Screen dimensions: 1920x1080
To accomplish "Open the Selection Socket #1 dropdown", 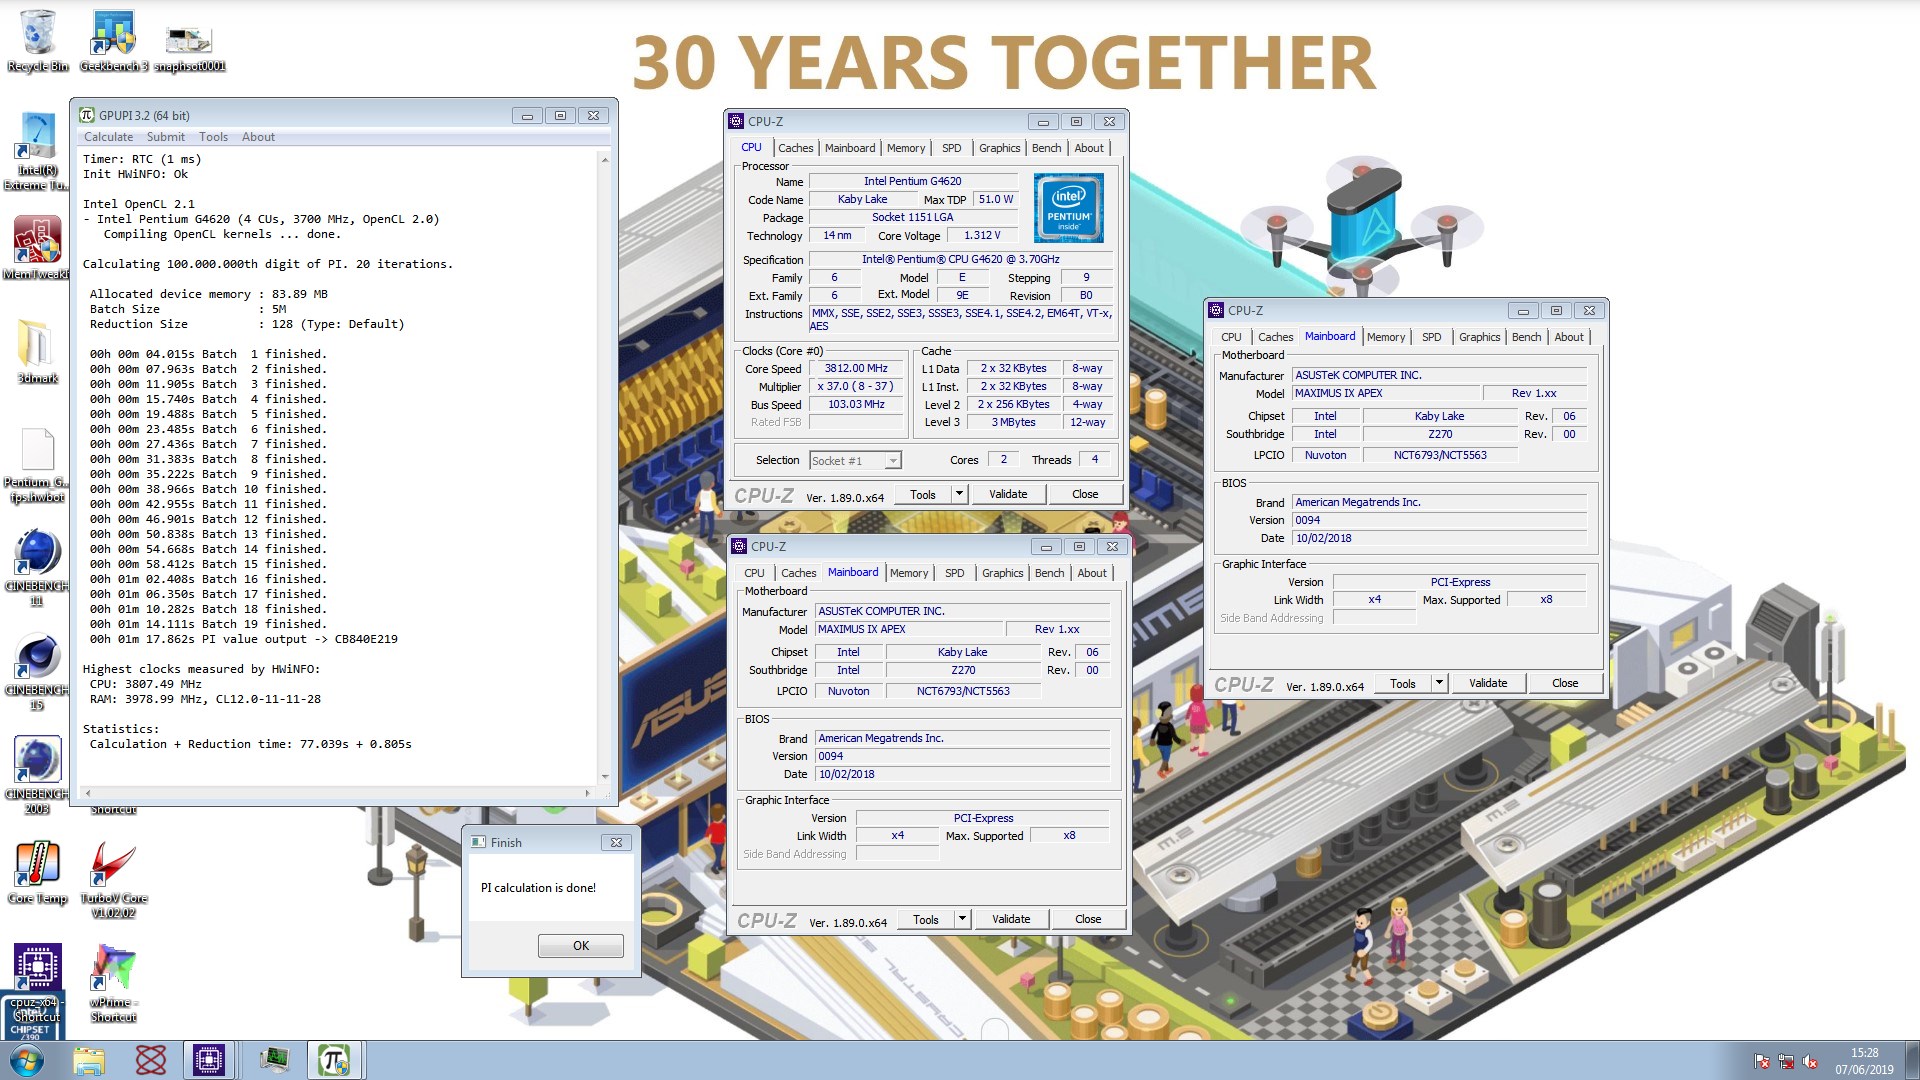I will coord(856,460).
